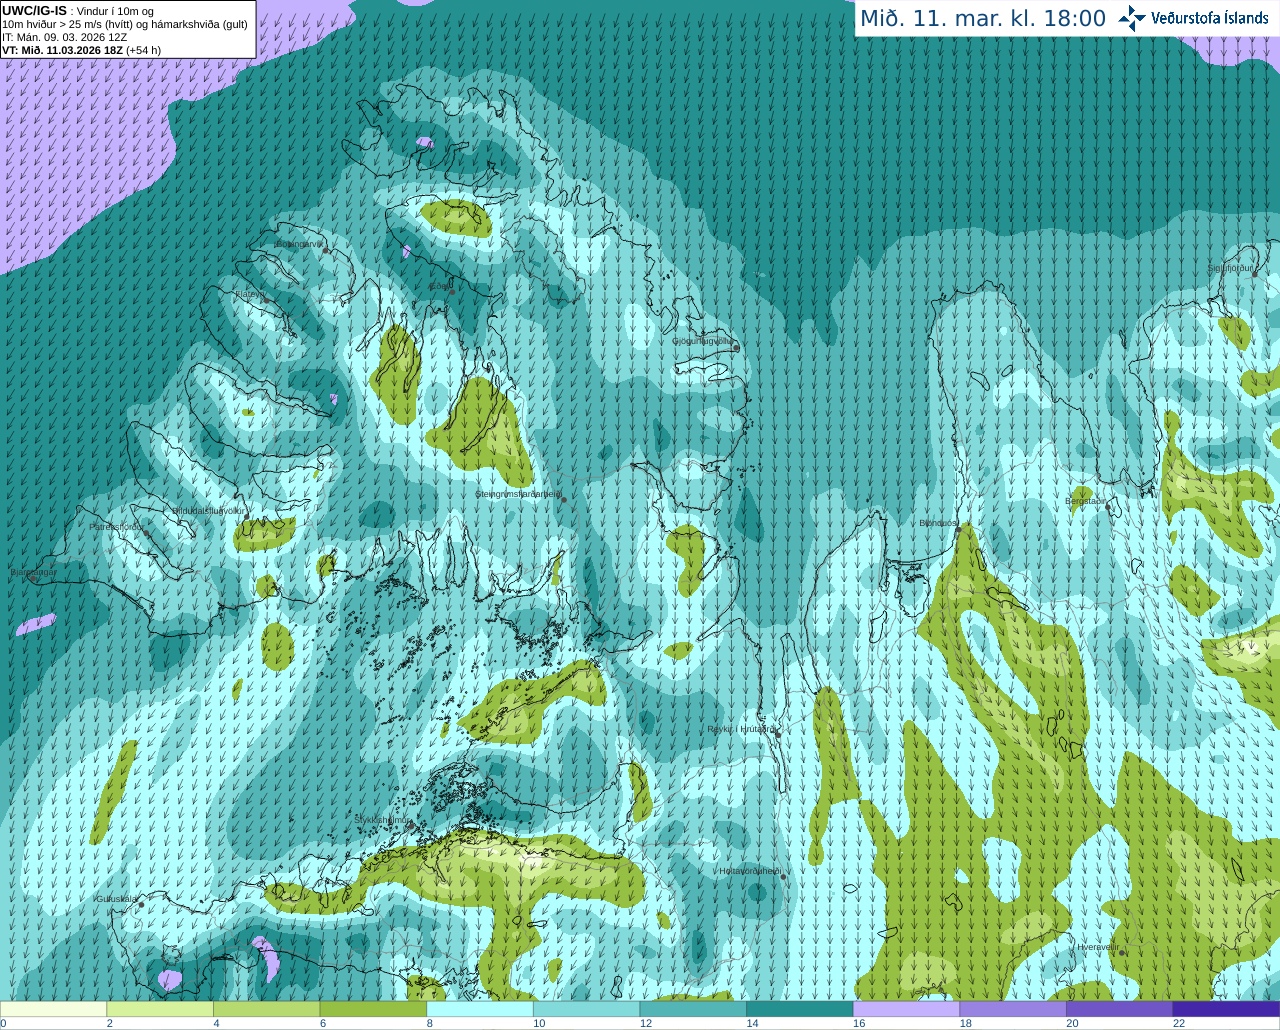The width and height of the screenshot is (1280, 1030).
Task: Click the 0–2 m/s pale yellow legend swatch
Action: coord(53,1009)
